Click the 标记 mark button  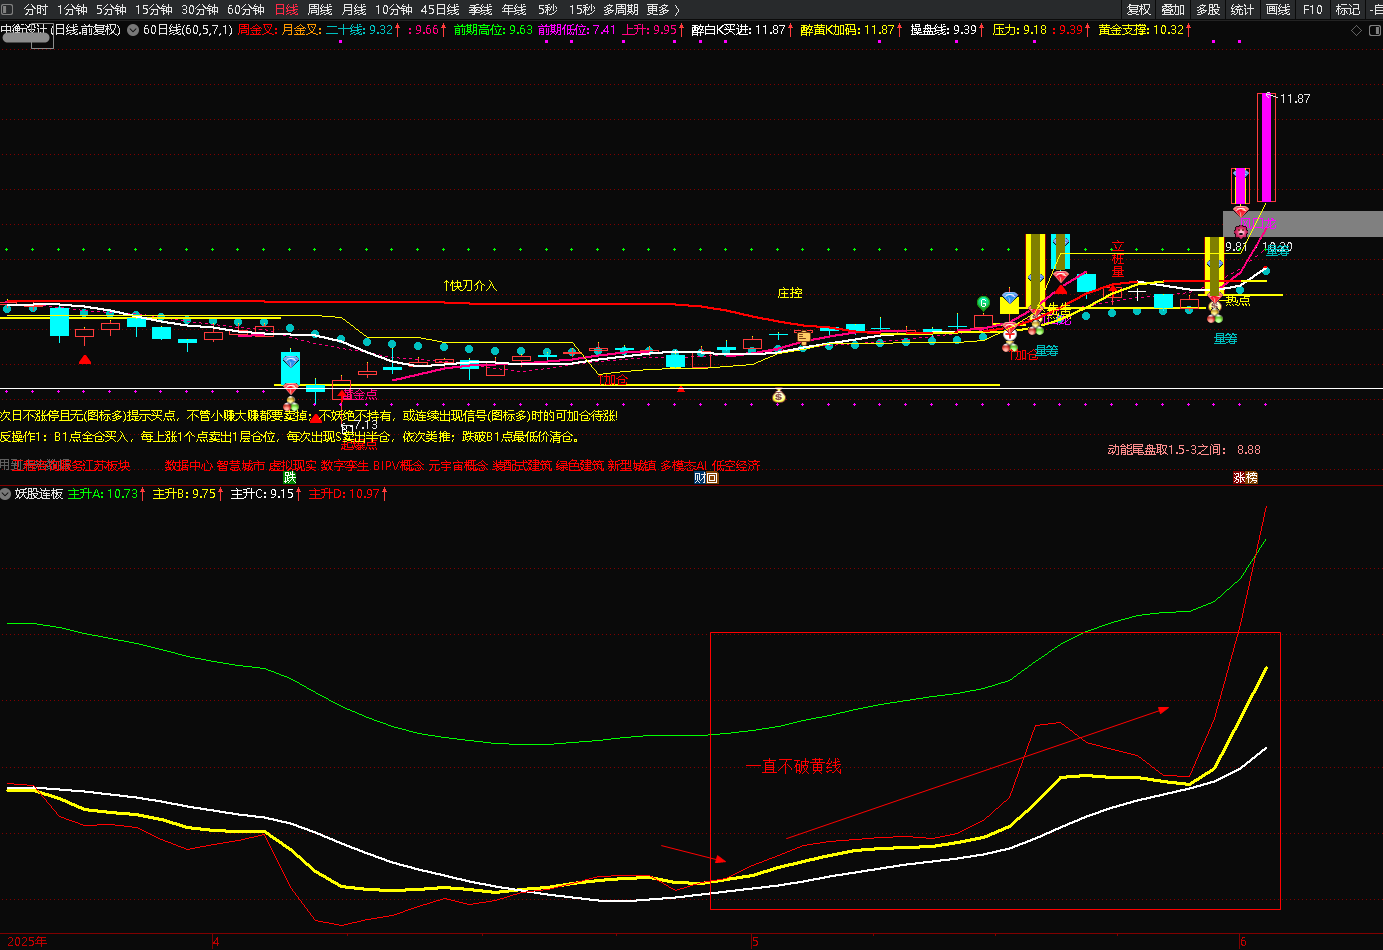1348,10
